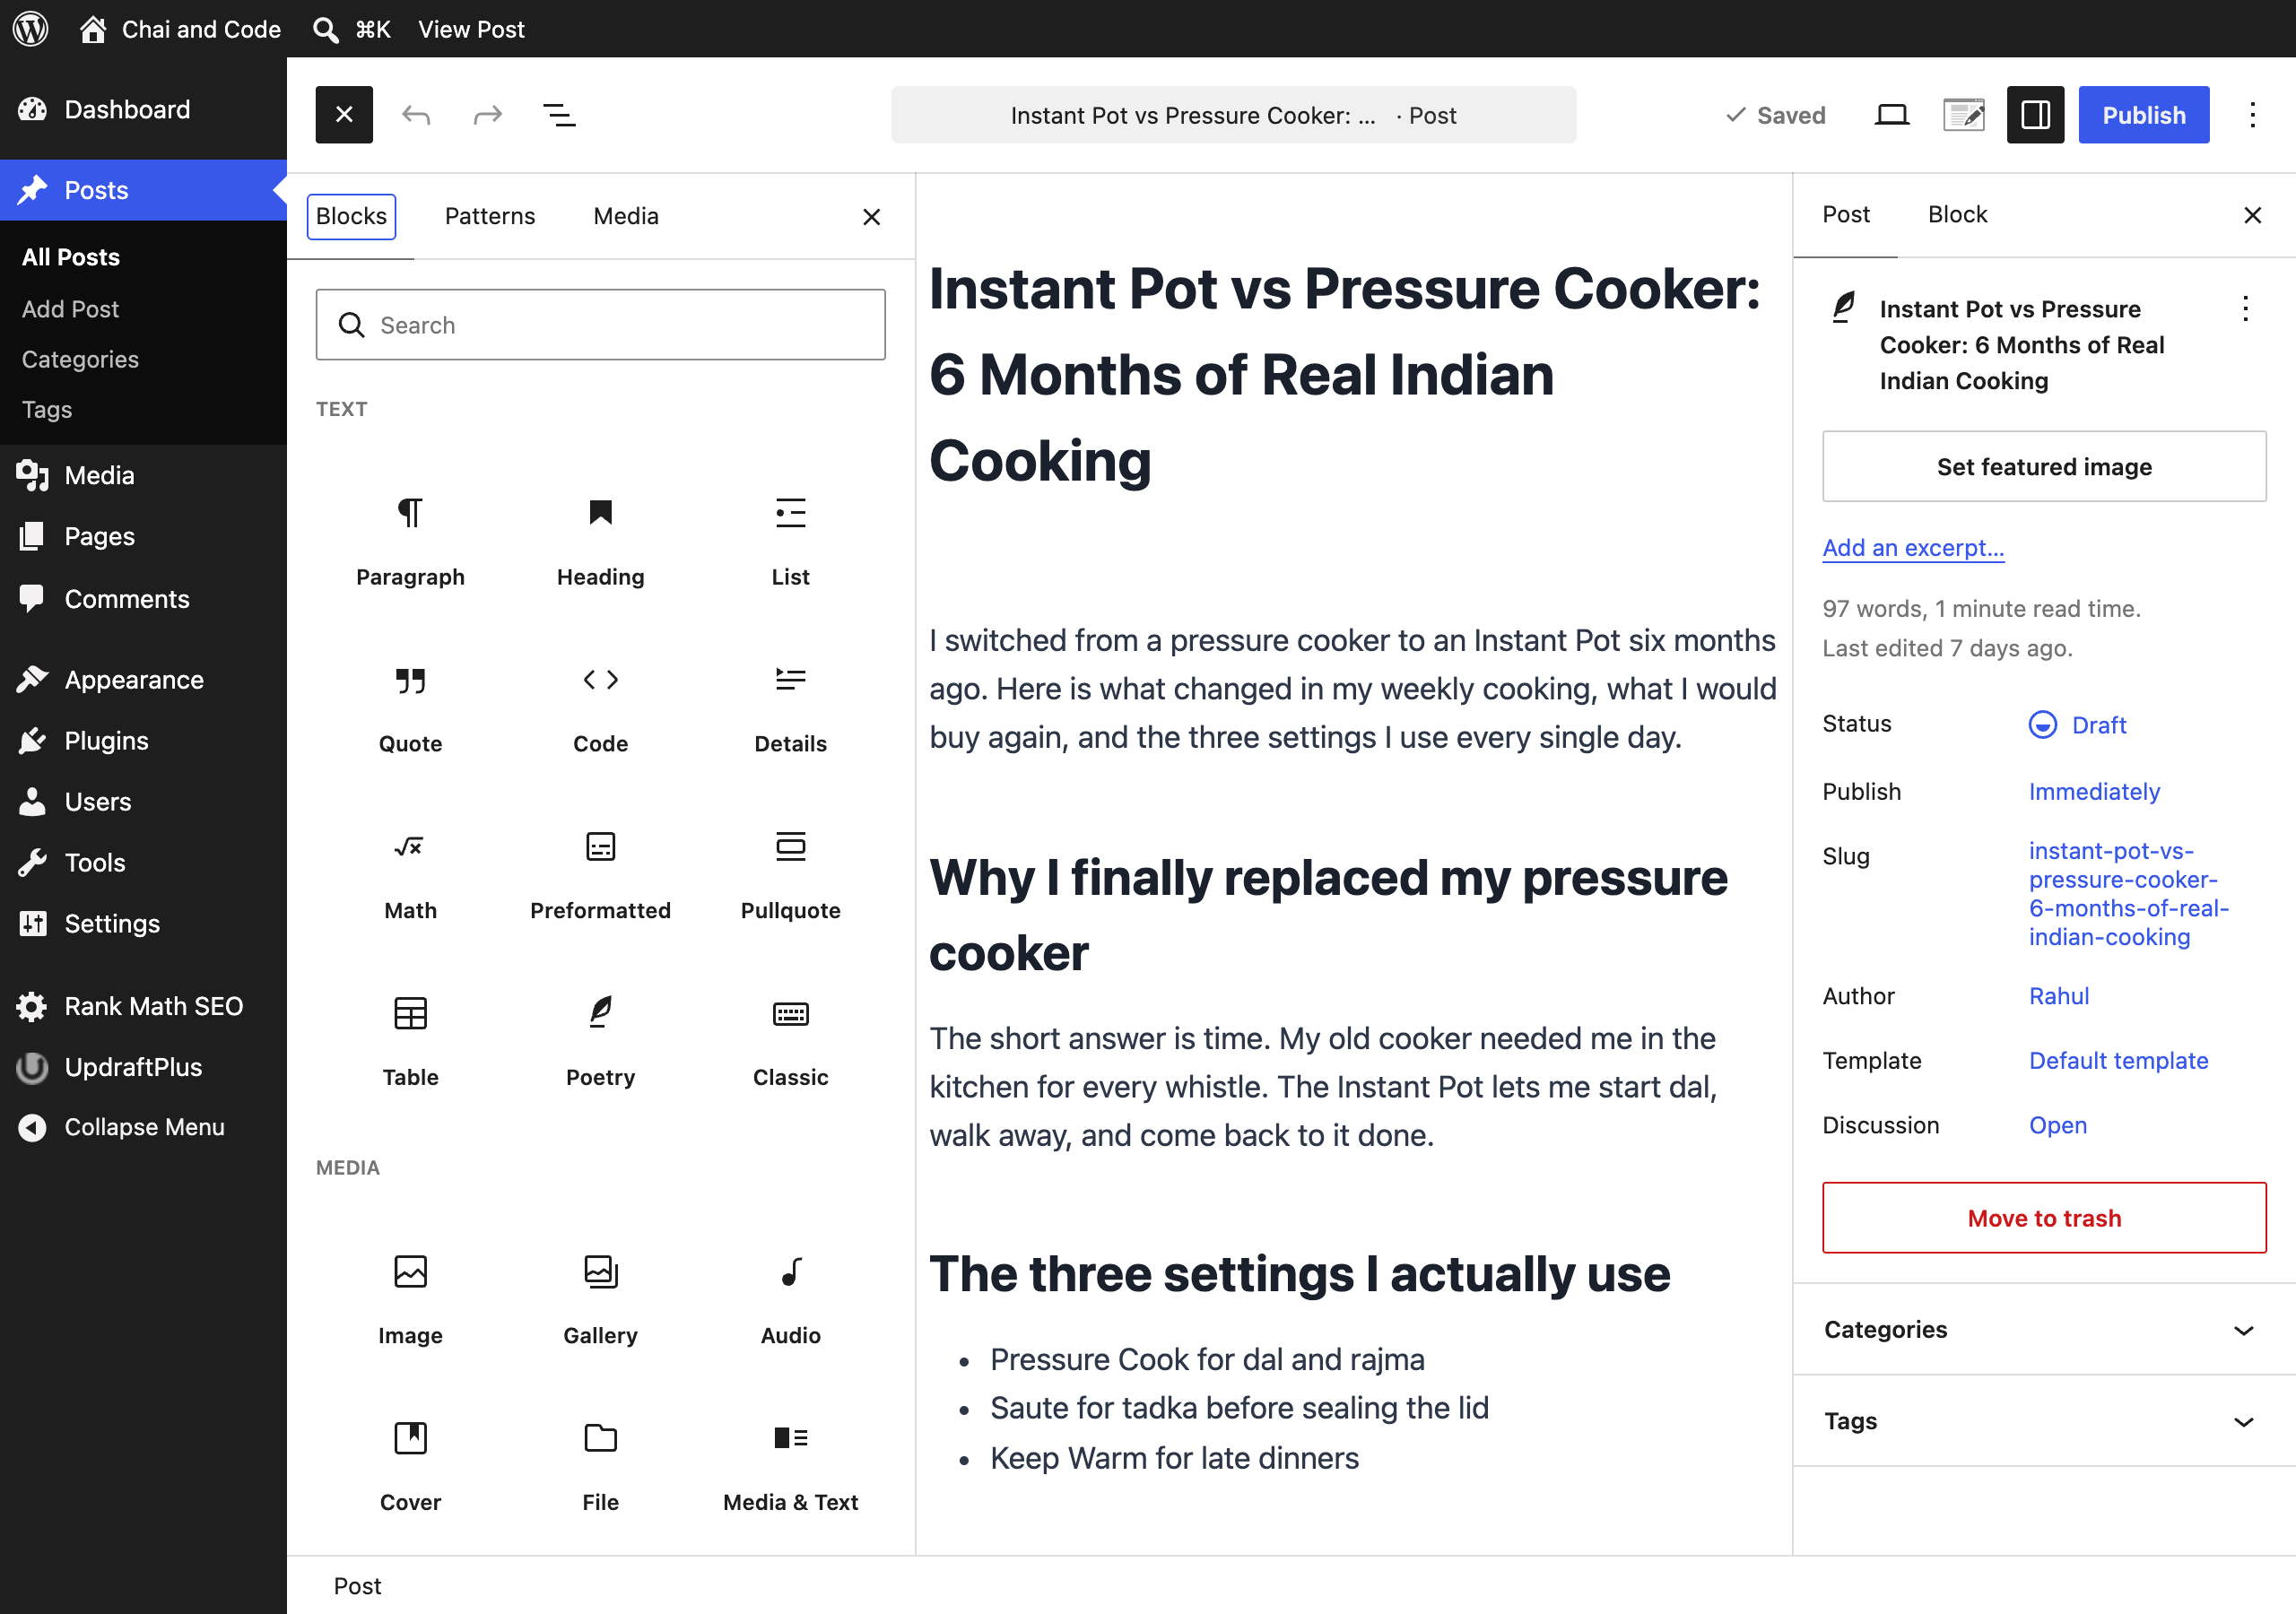Viewport: 2296px width, 1614px height.
Task: Toggle the block inserter closed
Action: point(344,115)
